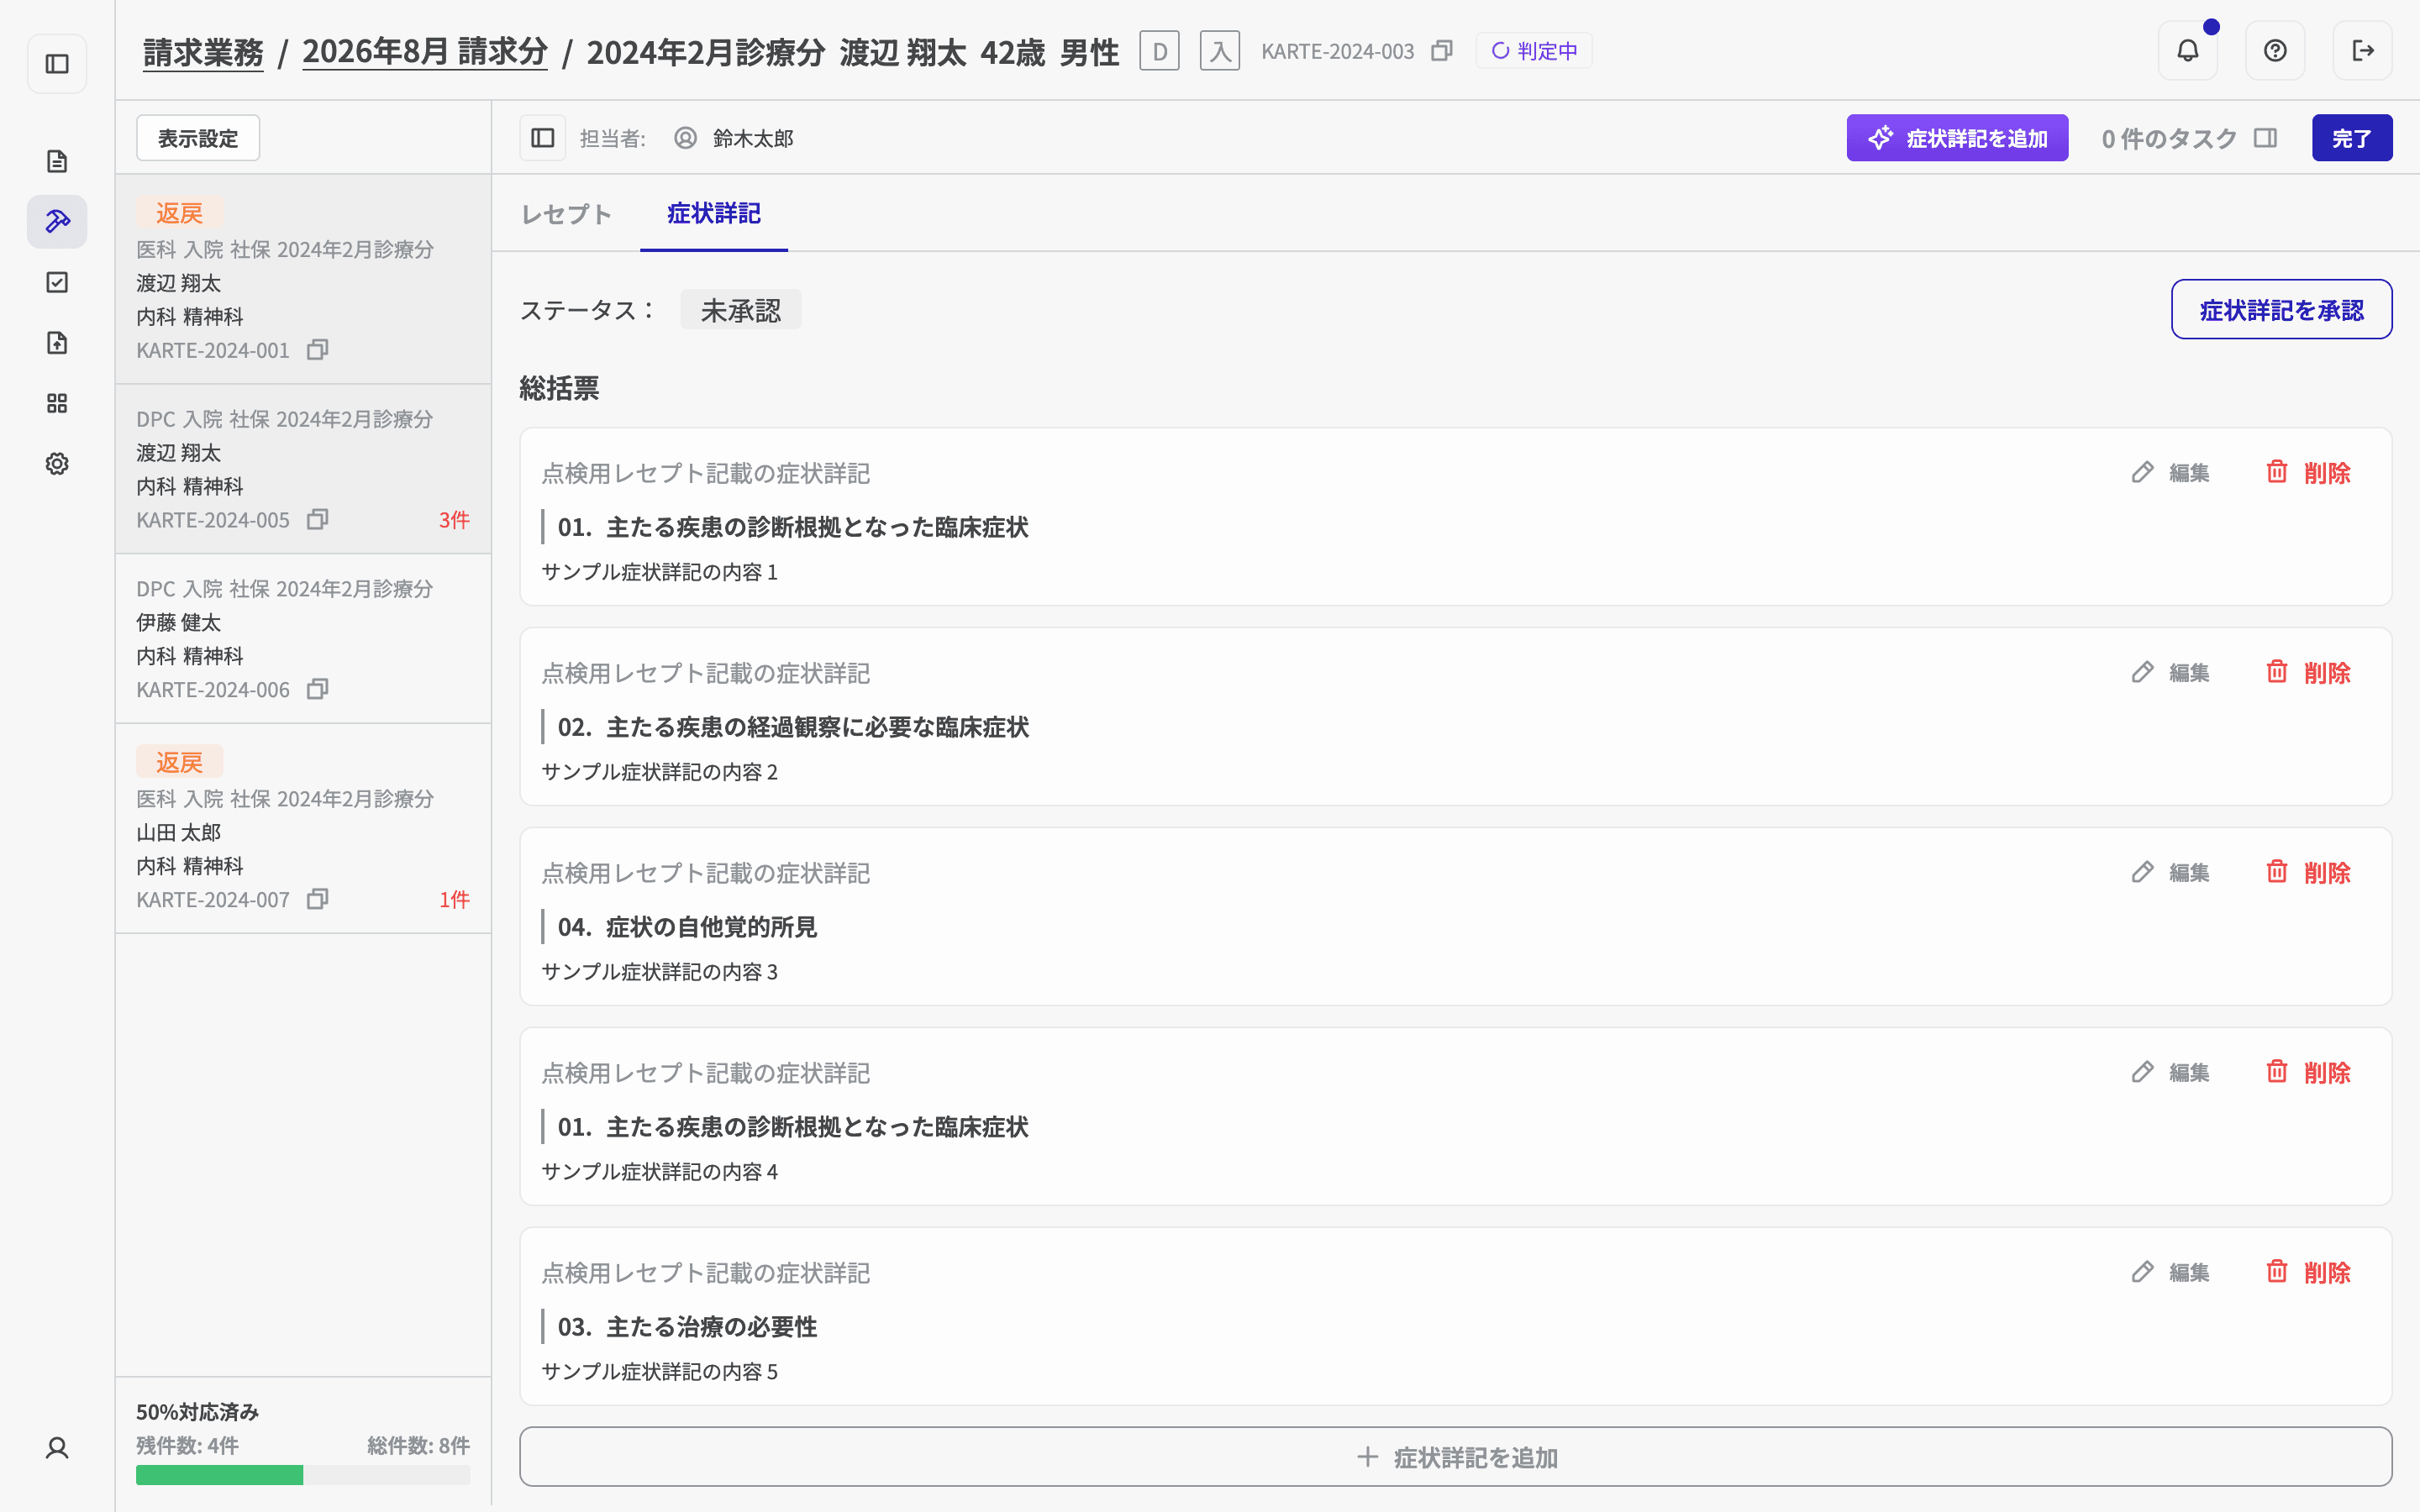The image size is (2420, 1512).
Task: Click 総件数: 8件 text
Action: [x=418, y=1446]
